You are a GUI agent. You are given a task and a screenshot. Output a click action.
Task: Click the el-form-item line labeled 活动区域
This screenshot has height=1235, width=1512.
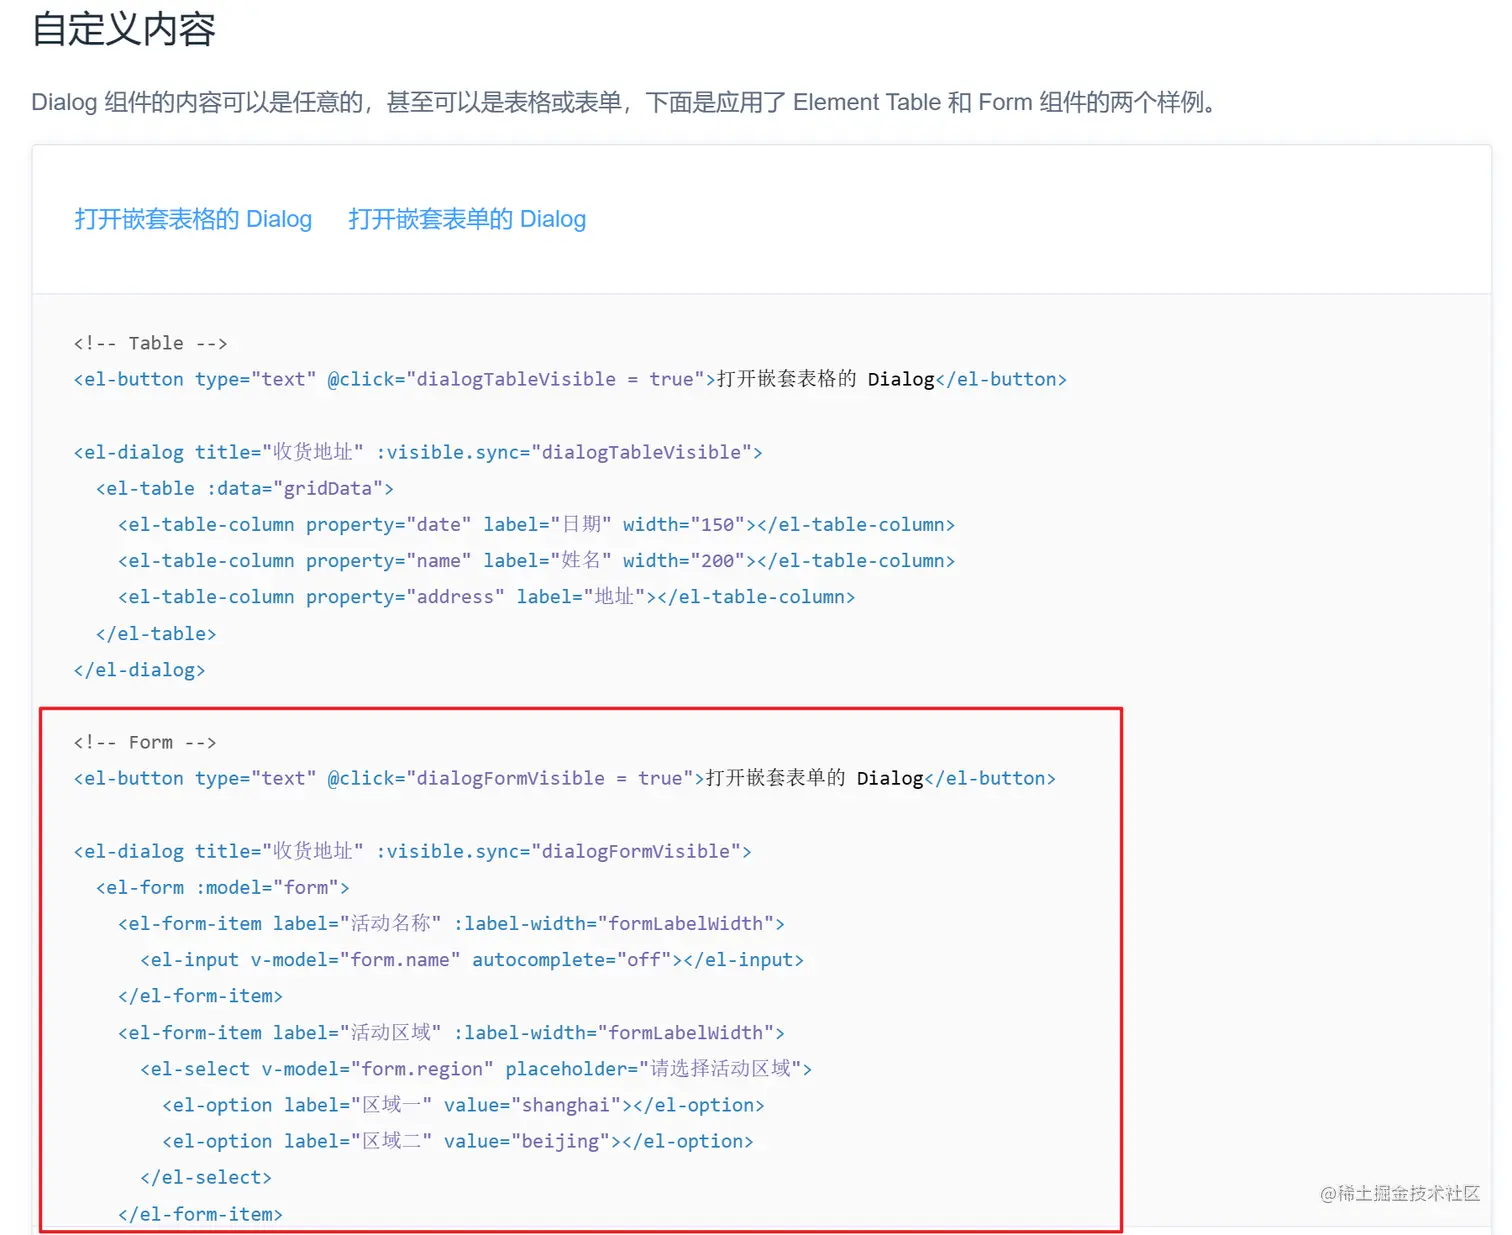tap(451, 1032)
